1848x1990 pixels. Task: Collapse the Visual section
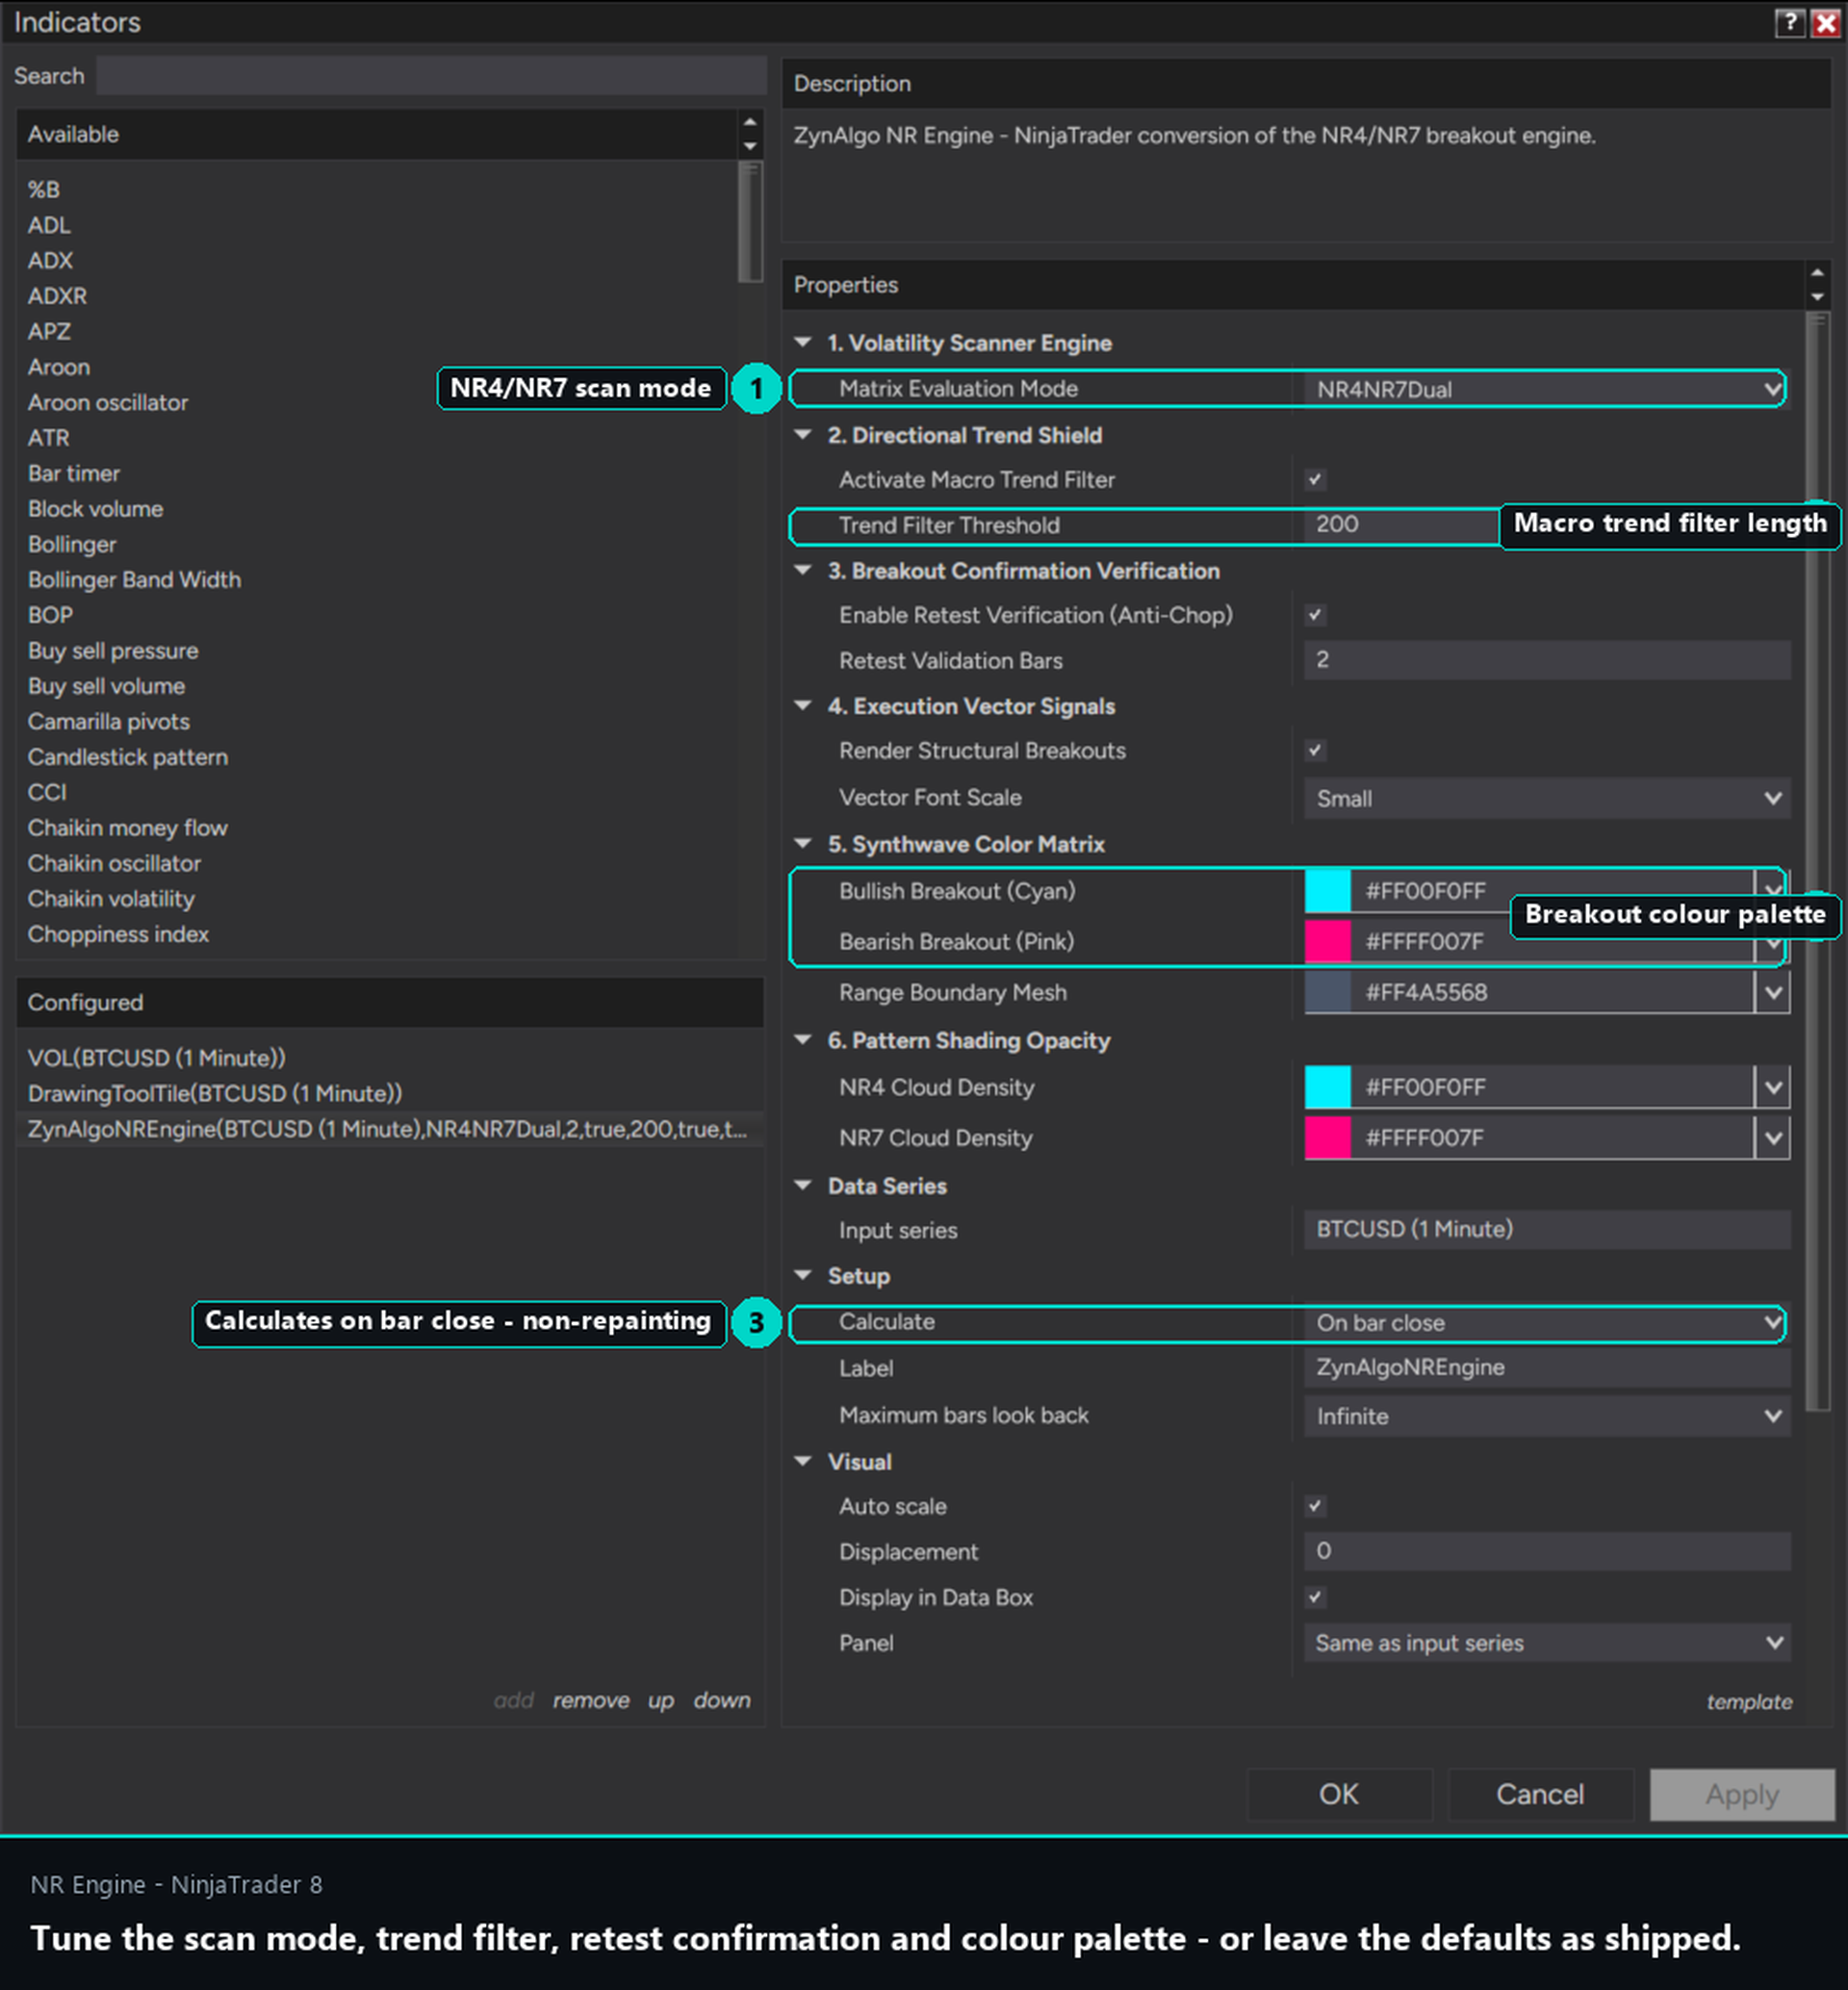click(x=802, y=1461)
